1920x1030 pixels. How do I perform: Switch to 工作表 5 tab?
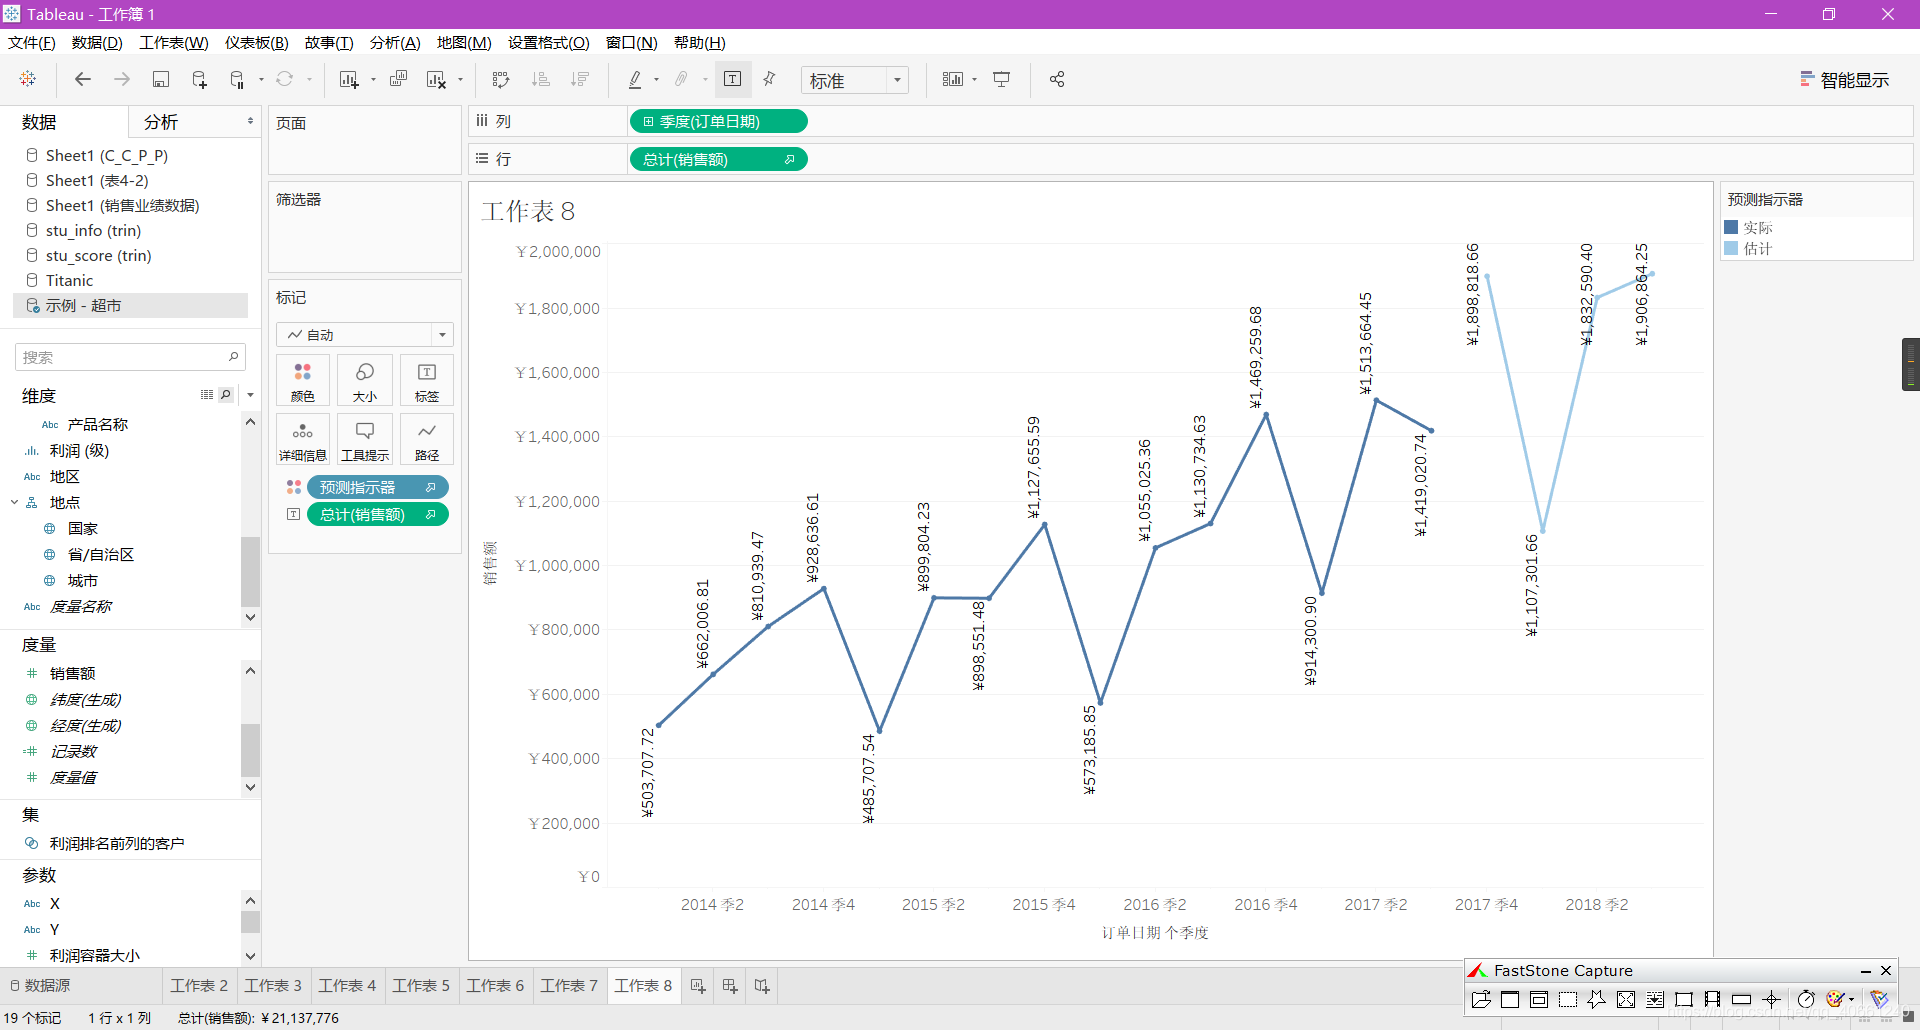(x=421, y=985)
